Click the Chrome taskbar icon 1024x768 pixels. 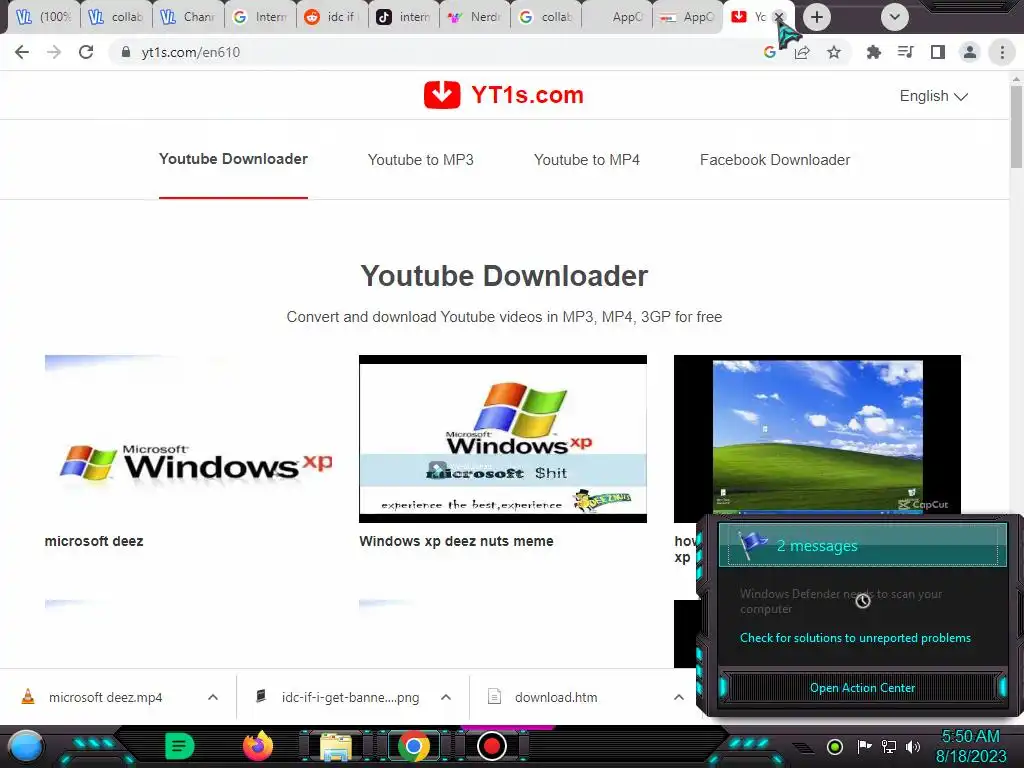(413, 746)
